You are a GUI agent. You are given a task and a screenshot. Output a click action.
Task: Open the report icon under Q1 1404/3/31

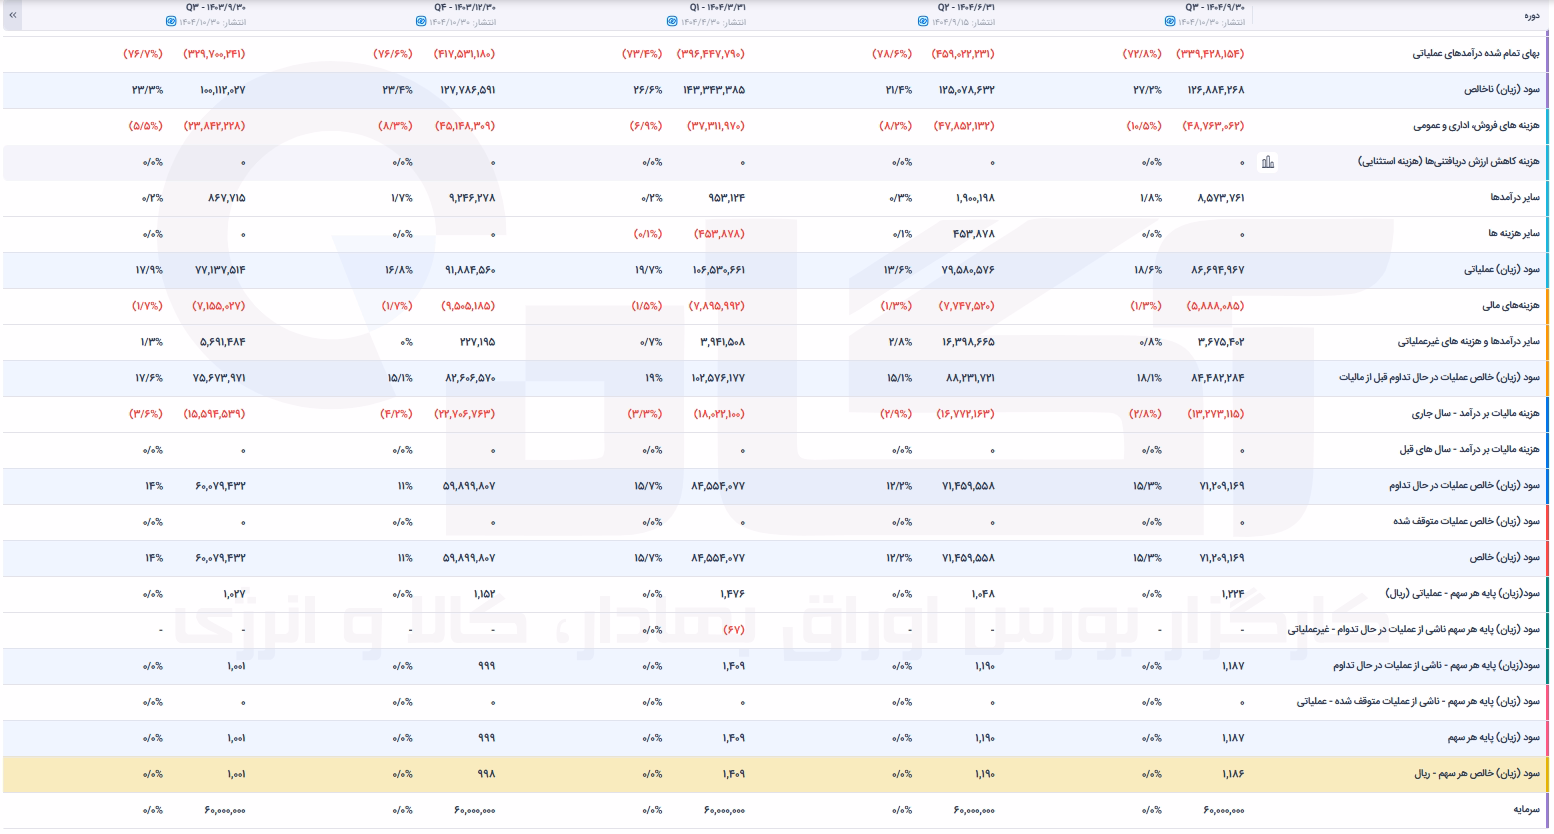[672, 21]
